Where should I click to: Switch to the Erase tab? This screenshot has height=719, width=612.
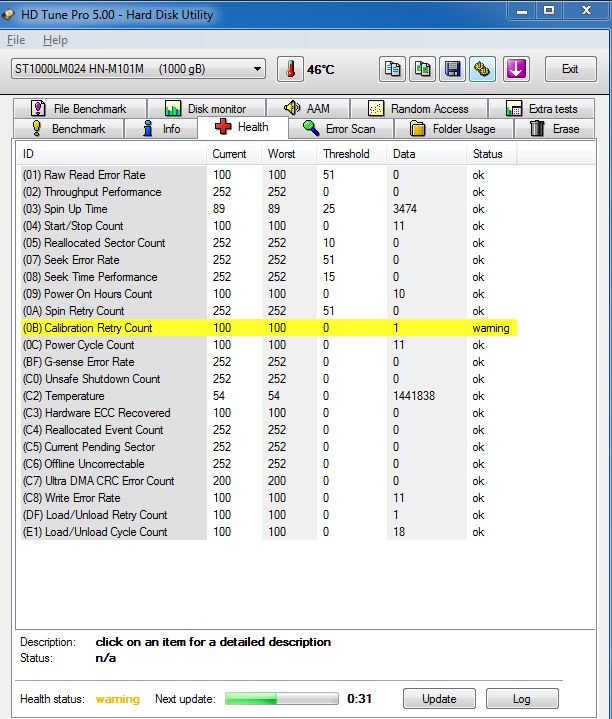point(555,129)
